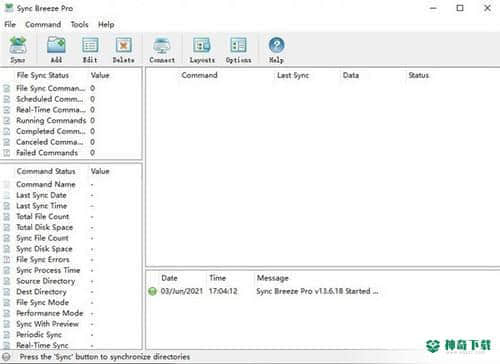Image resolution: width=500 pixels, height=364 pixels.
Task: Click the Last Sync column header
Action: [293, 75]
